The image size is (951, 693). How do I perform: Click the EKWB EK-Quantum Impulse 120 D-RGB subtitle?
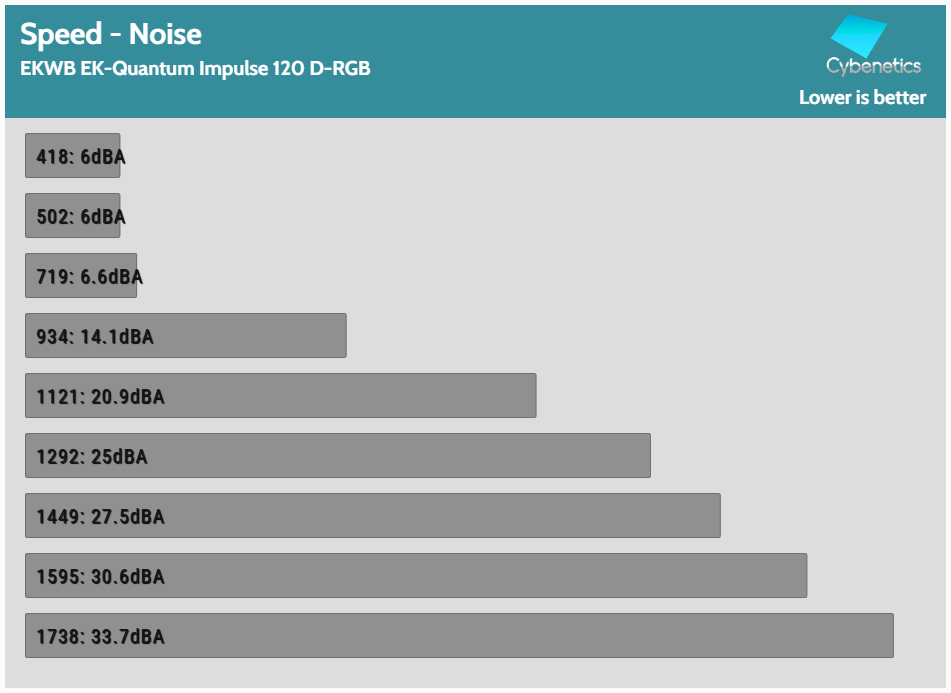[x=195, y=69]
